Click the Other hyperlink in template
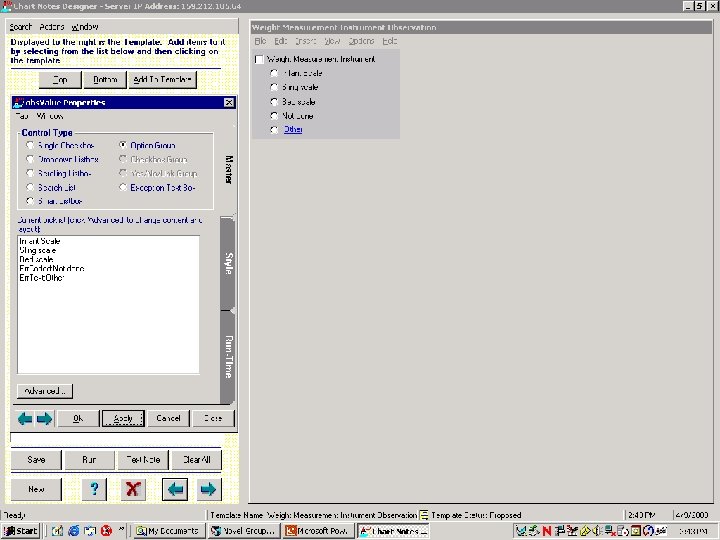 click(x=293, y=129)
